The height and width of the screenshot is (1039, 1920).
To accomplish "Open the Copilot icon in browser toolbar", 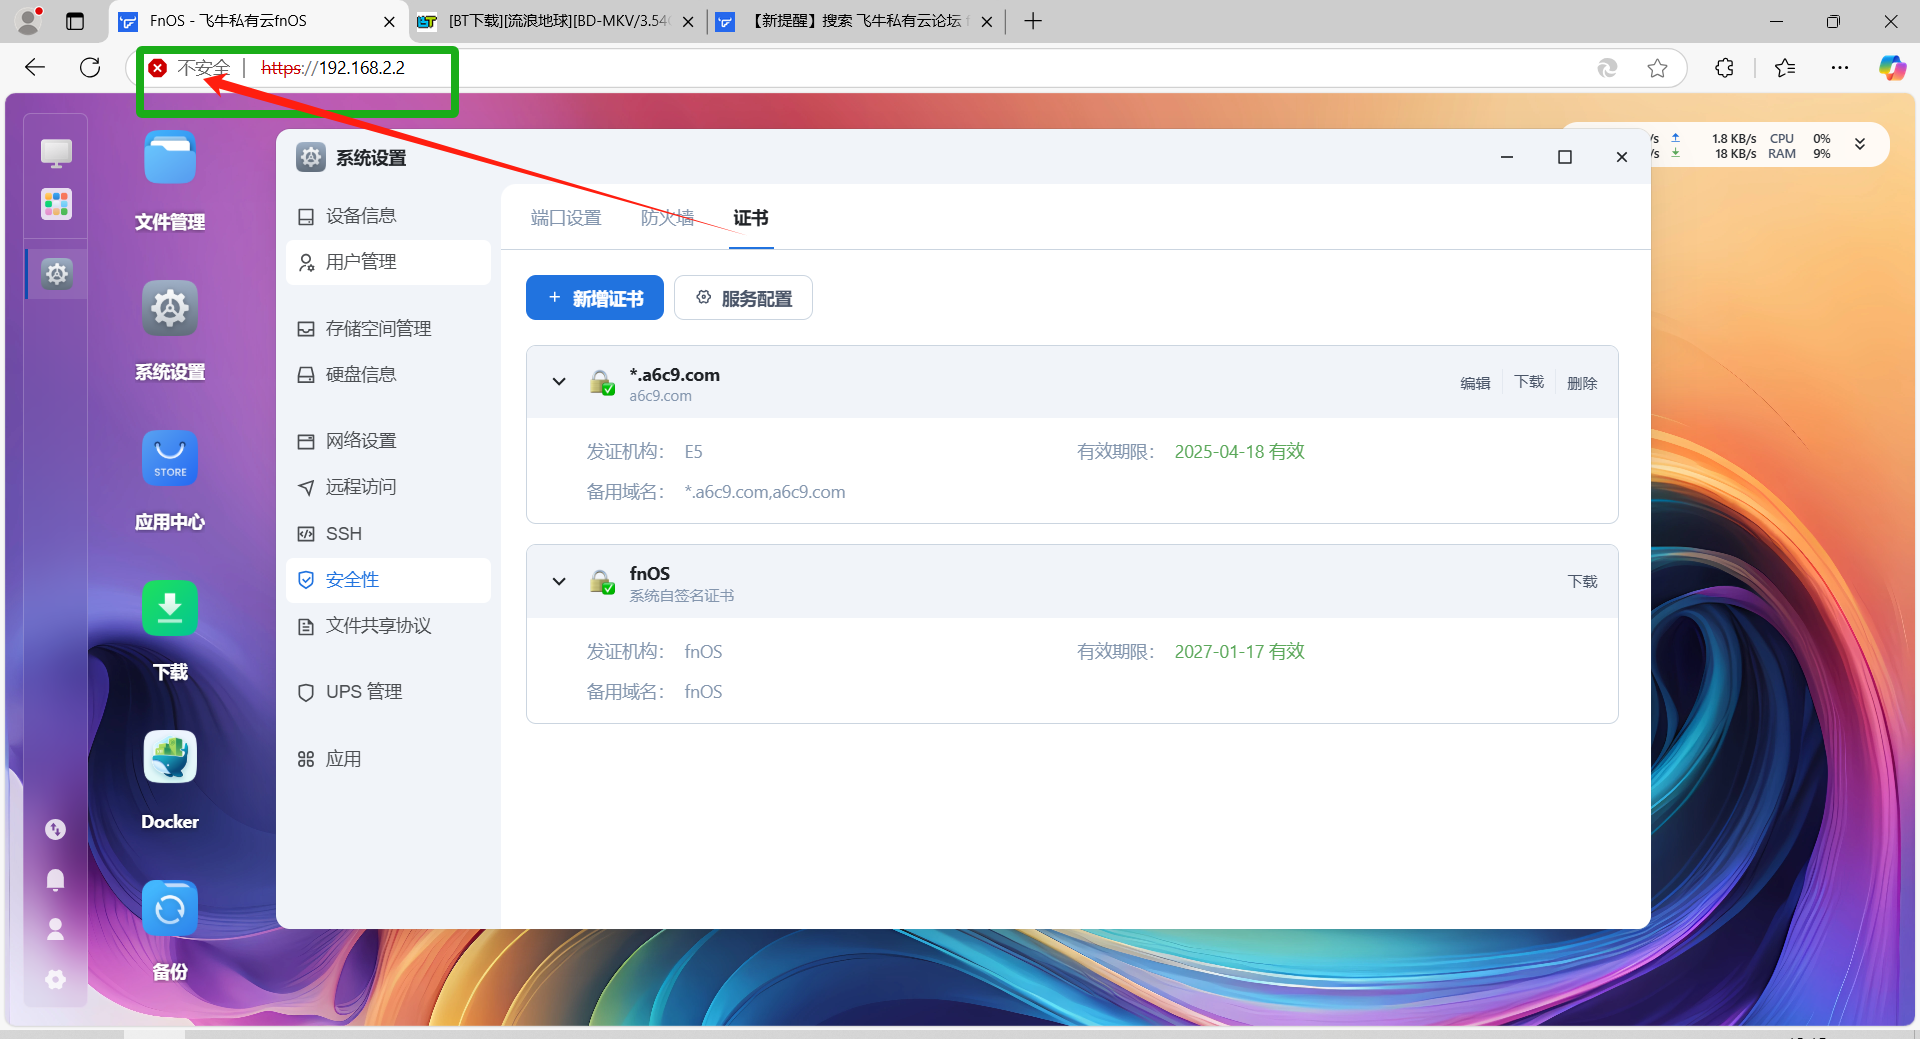I will pyautogui.click(x=1892, y=68).
